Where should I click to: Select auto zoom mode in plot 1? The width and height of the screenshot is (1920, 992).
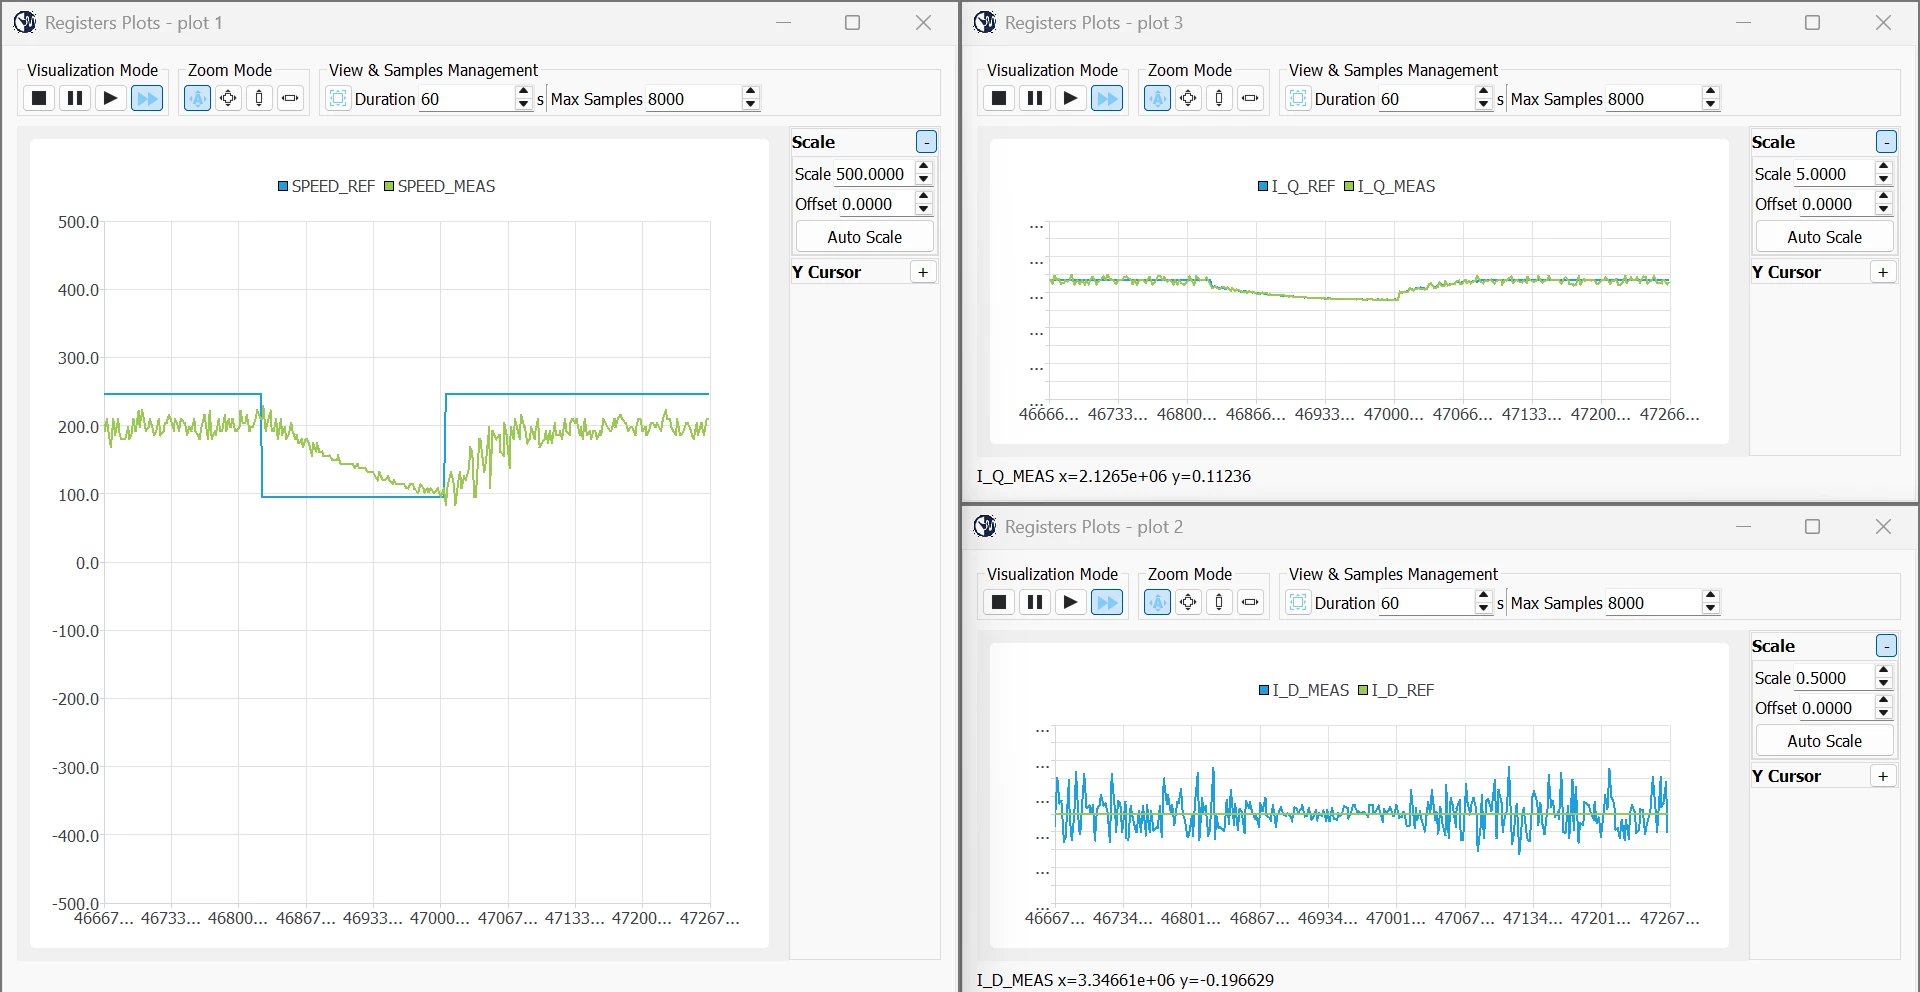(x=198, y=98)
